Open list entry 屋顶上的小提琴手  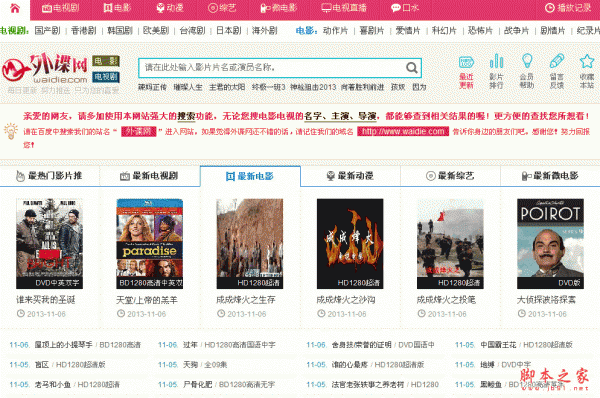click(64, 345)
